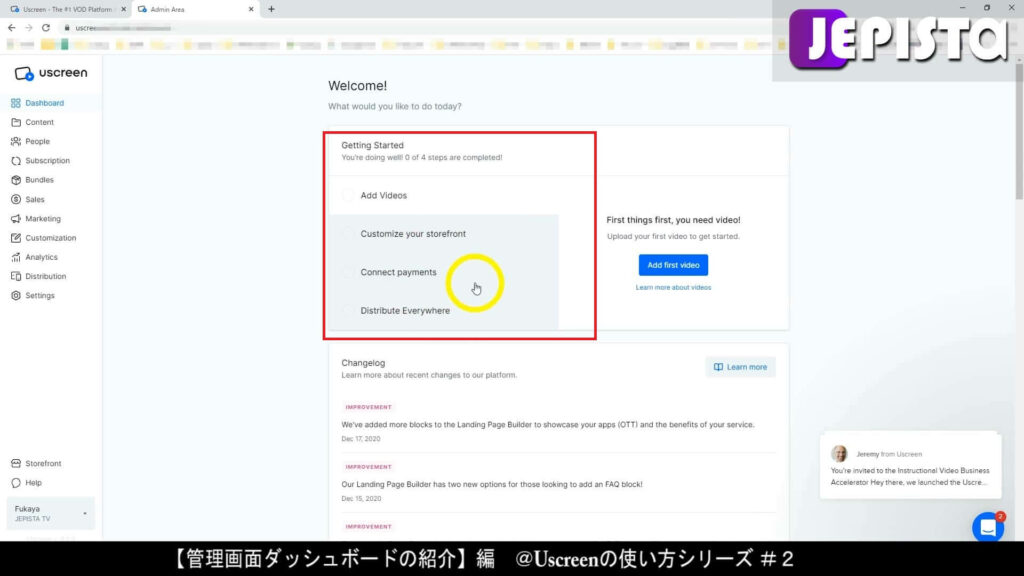Image resolution: width=1024 pixels, height=576 pixels.
Task: Go back with browser back arrow
Action: pos(11,27)
